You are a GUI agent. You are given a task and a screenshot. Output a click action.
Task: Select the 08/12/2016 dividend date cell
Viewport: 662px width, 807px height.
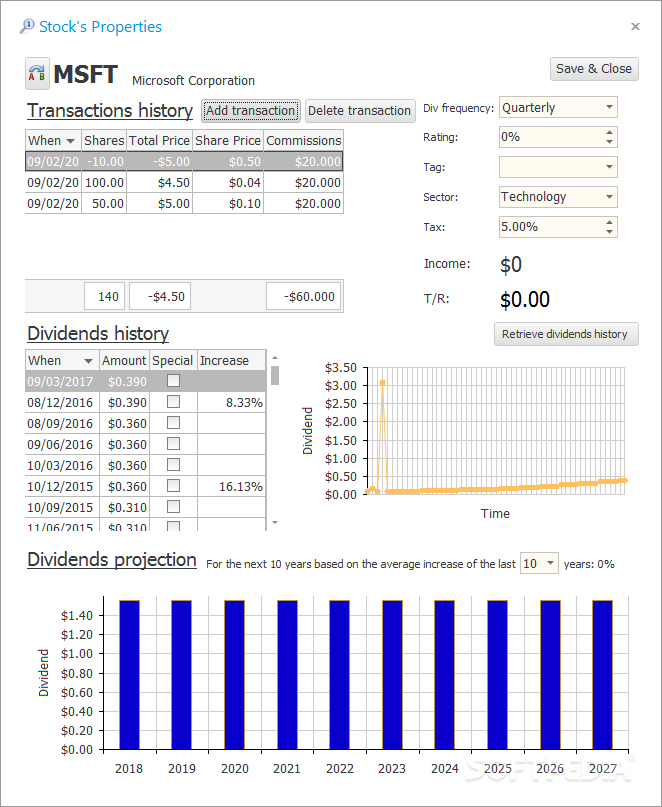(x=62, y=402)
